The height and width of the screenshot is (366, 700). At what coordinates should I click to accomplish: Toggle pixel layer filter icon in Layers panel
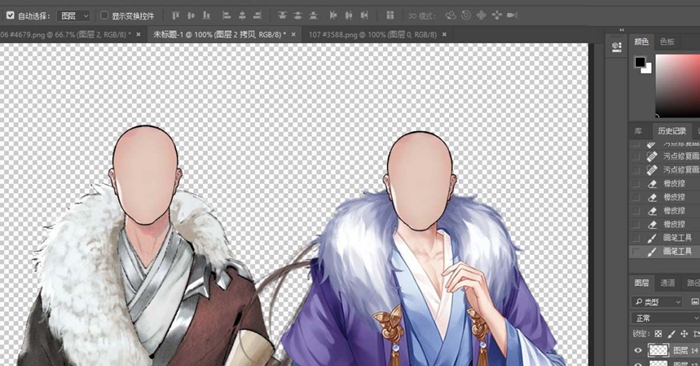[x=695, y=302]
